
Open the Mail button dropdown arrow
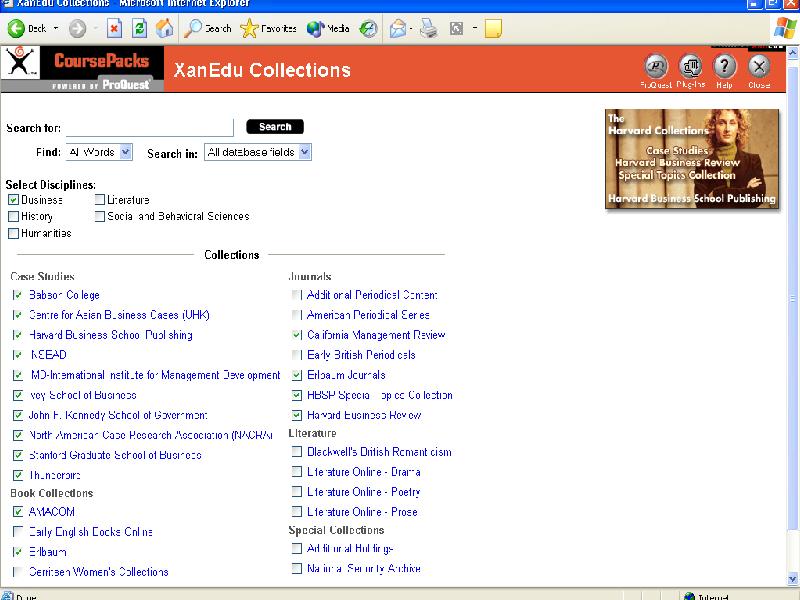pos(411,29)
